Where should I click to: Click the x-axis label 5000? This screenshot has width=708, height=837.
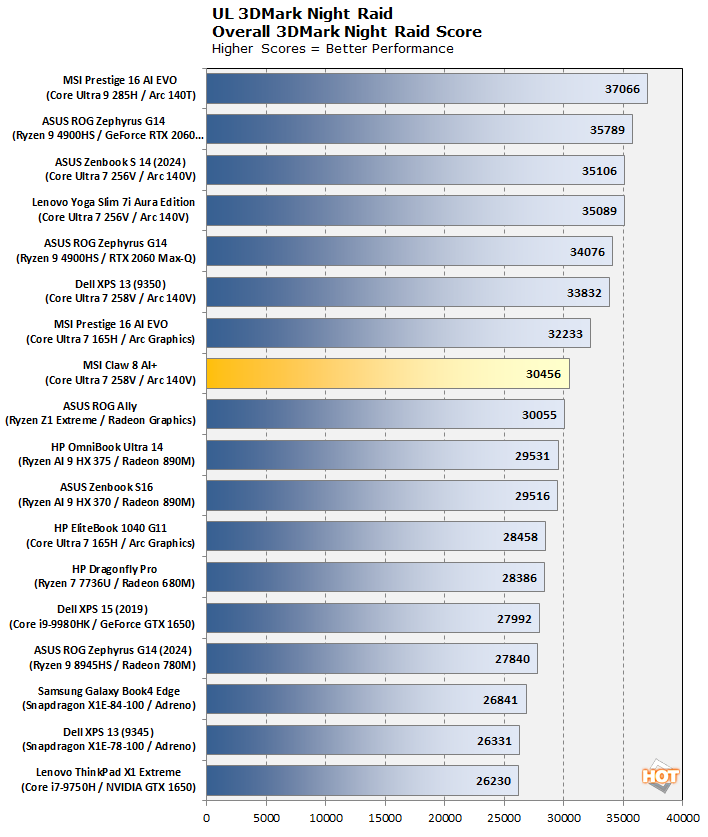[x=266, y=818]
